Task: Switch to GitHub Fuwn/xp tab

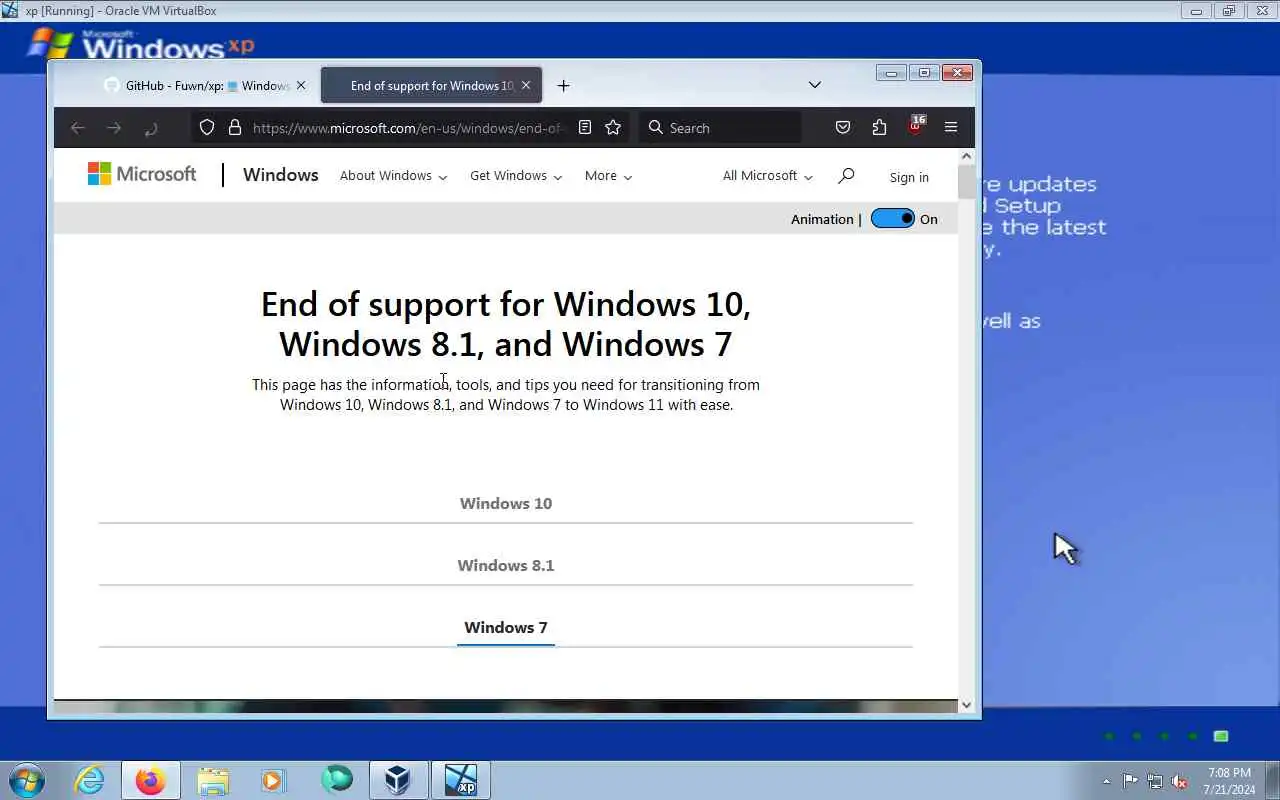Action: click(x=206, y=85)
